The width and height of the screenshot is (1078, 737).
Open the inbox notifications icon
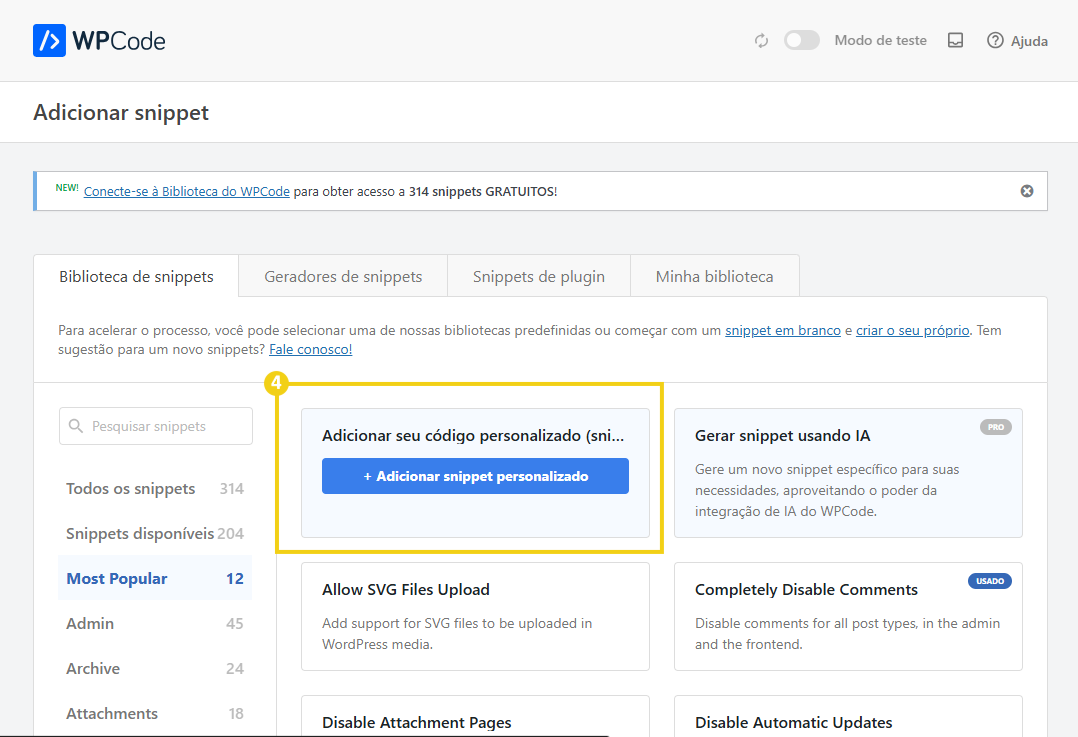pyautogui.click(x=956, y=41)
